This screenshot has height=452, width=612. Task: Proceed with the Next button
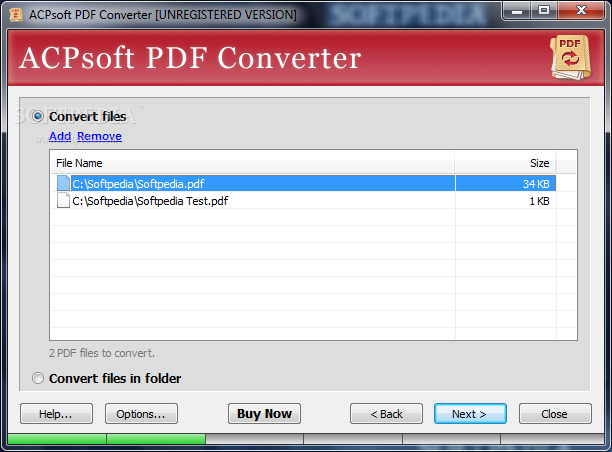point(470,414)
